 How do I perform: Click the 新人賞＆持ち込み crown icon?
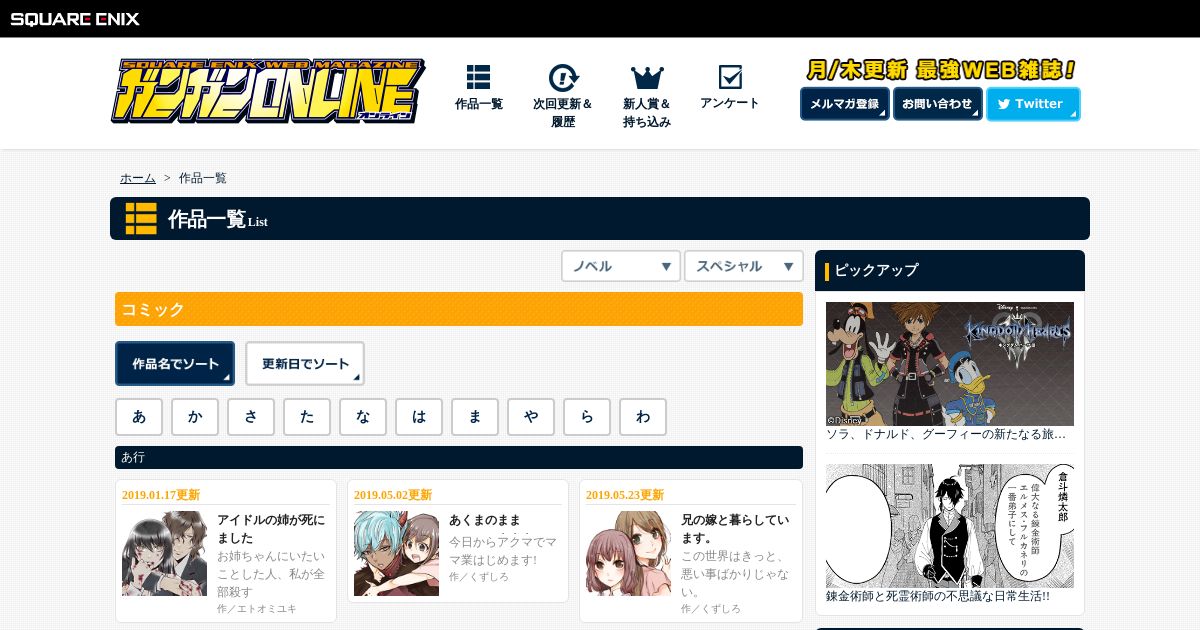pos(647,78)
